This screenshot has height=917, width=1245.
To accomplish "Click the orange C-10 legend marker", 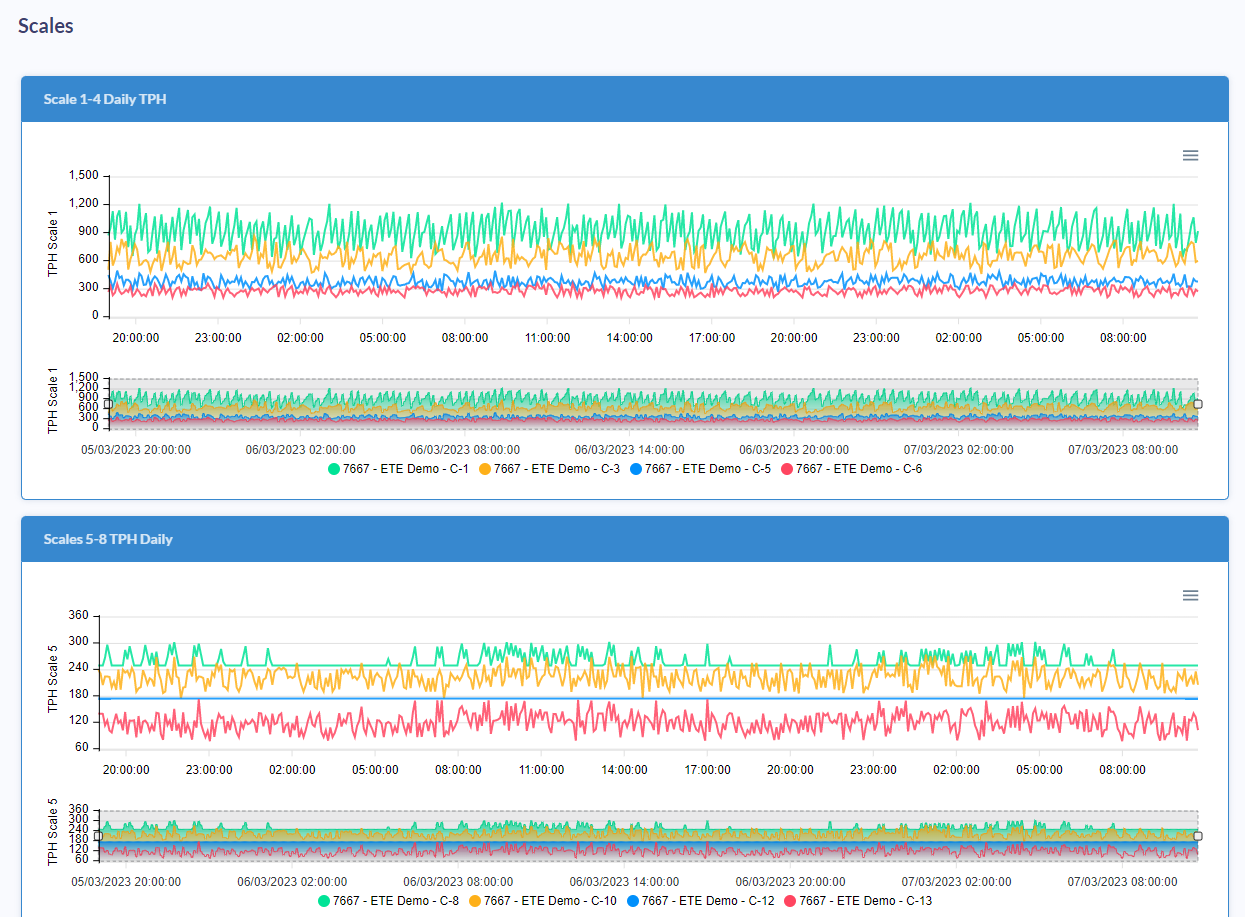I will click(x=476, y=901).
